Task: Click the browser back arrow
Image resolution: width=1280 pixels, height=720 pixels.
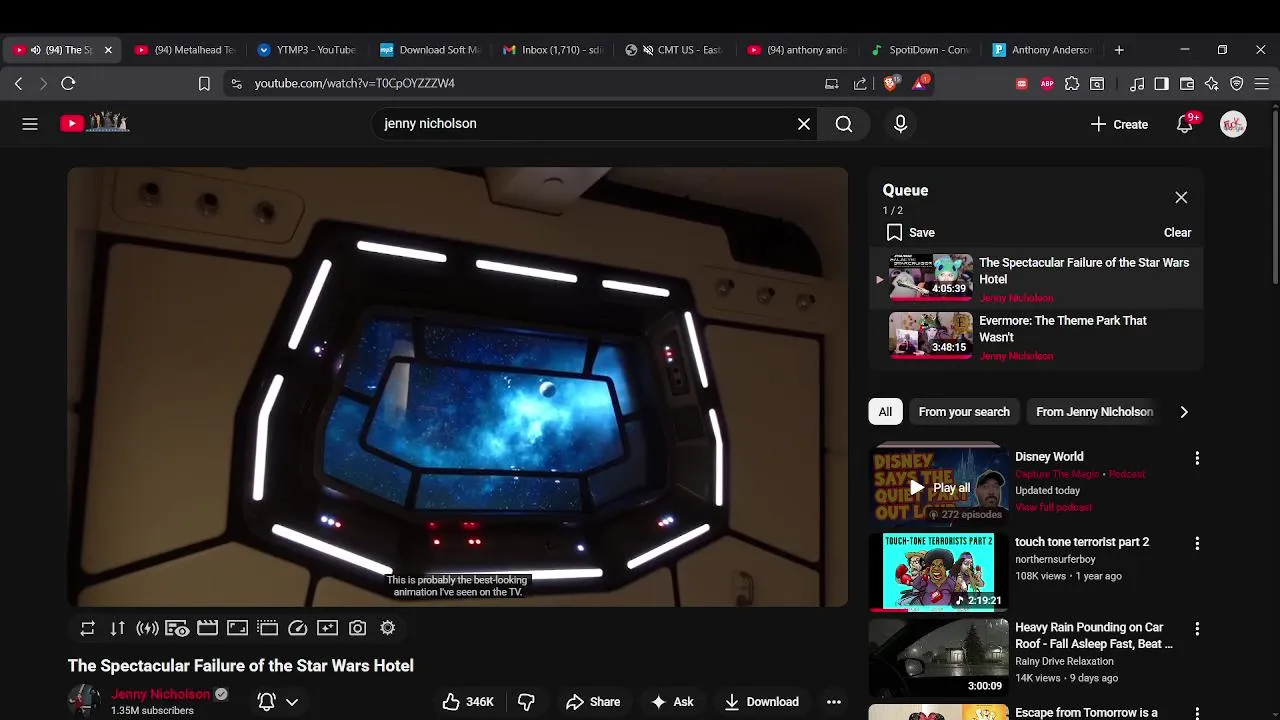Action: pyautogui.click(x=18, y=84)
